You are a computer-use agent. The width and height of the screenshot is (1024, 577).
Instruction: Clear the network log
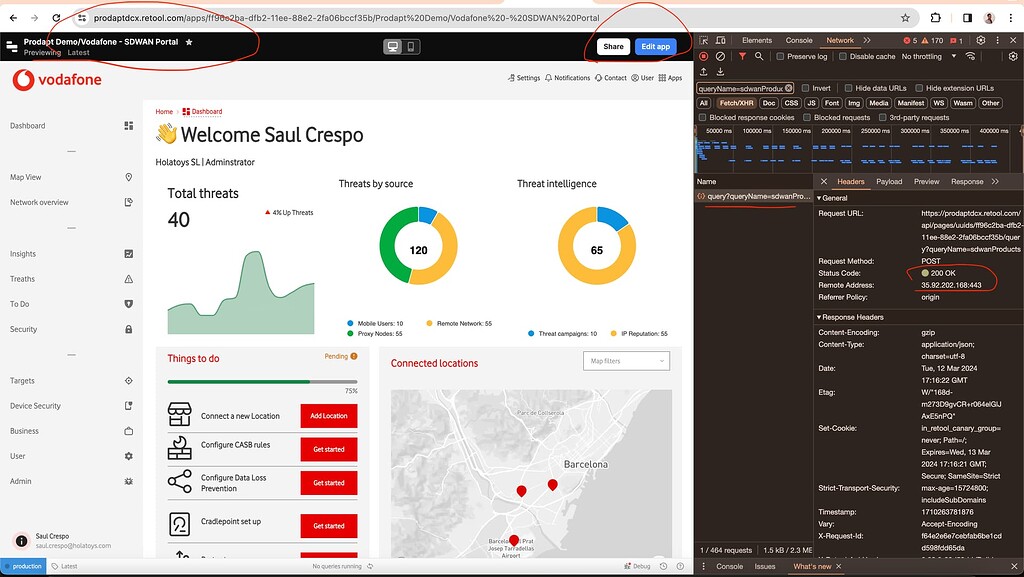coord(720,57)
